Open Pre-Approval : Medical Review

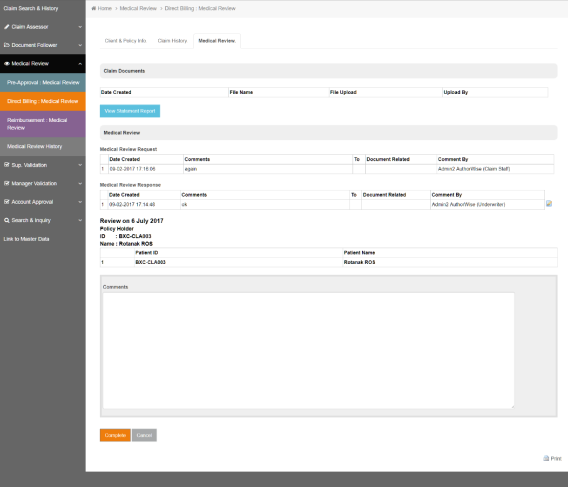pyautogui.click(x=43, y=83)
